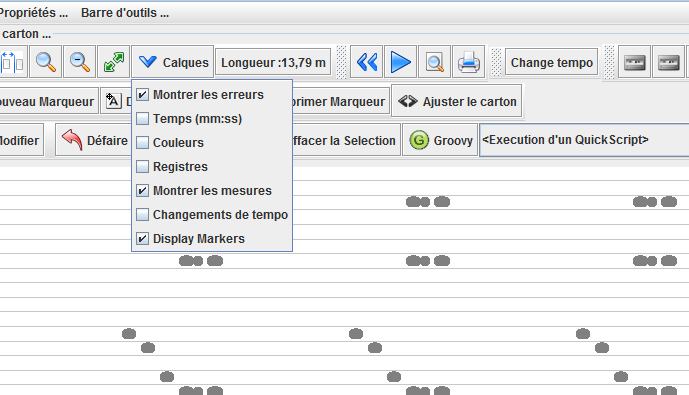Open the Propriétés menu
This screenshot has height=395, width=689.
click(x=33, y=13)
